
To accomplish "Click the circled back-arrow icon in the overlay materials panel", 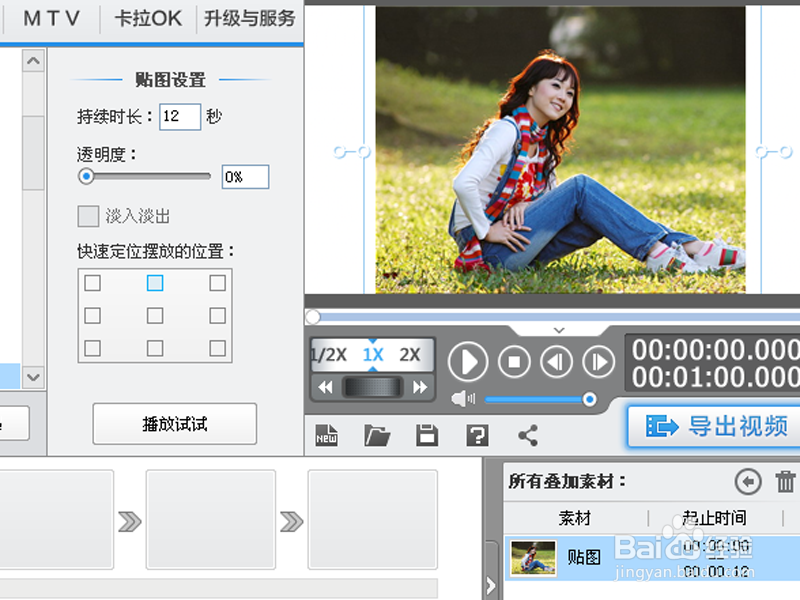I will (x=748, y=481).
